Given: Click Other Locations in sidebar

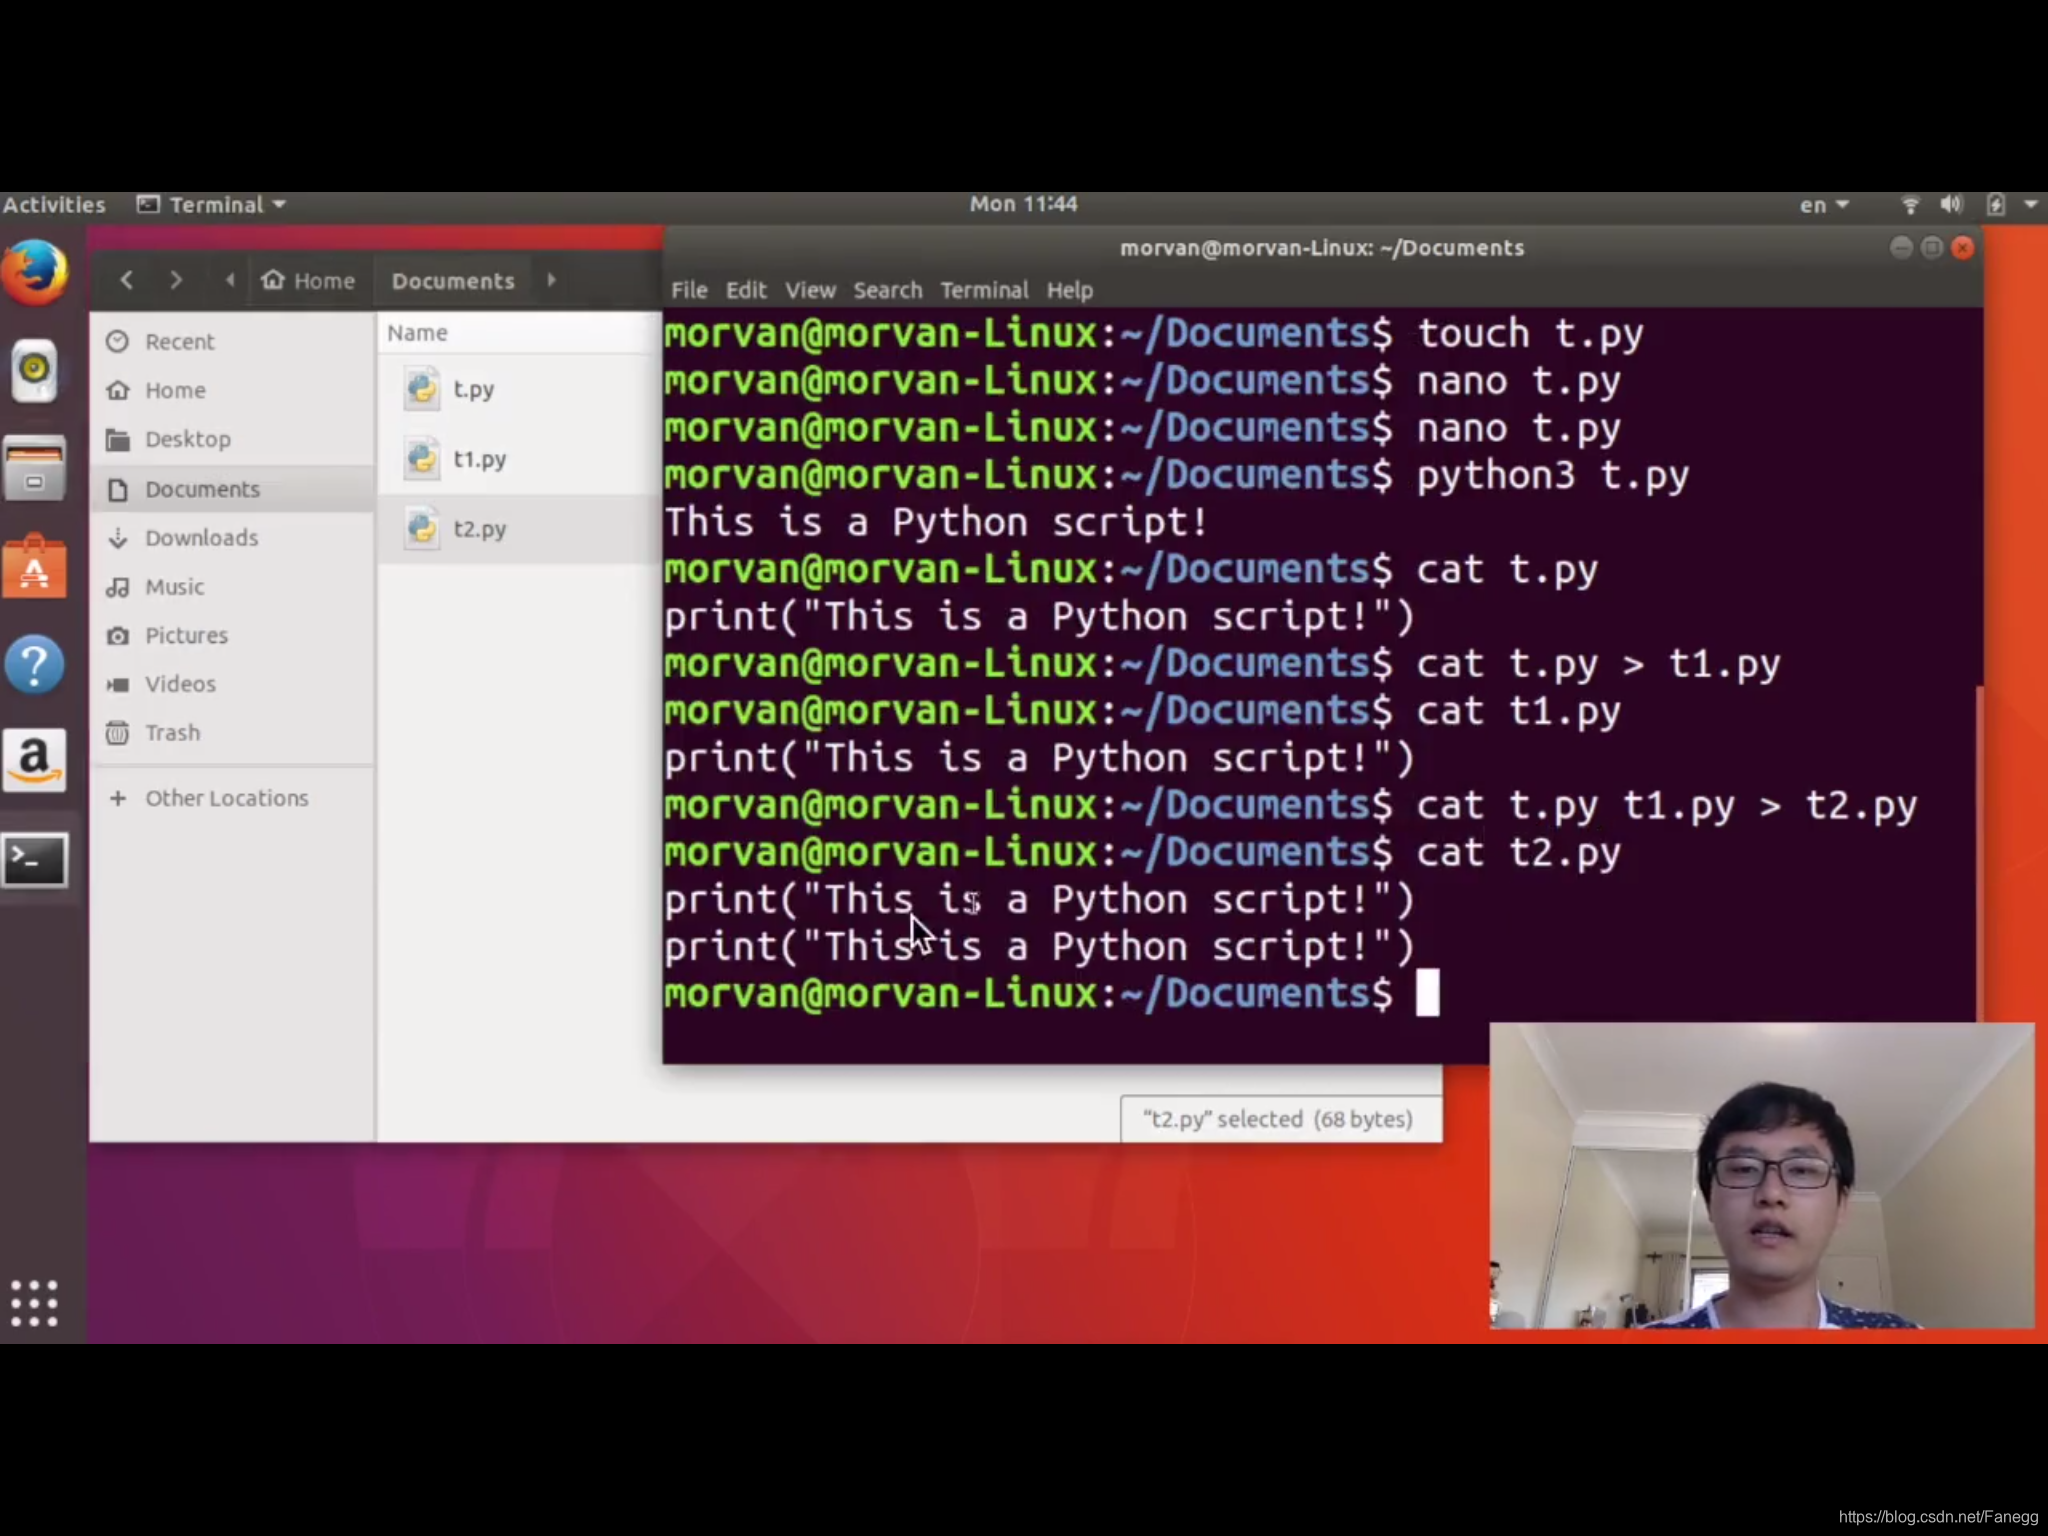Looking at the screenshot, I should 226,798.
